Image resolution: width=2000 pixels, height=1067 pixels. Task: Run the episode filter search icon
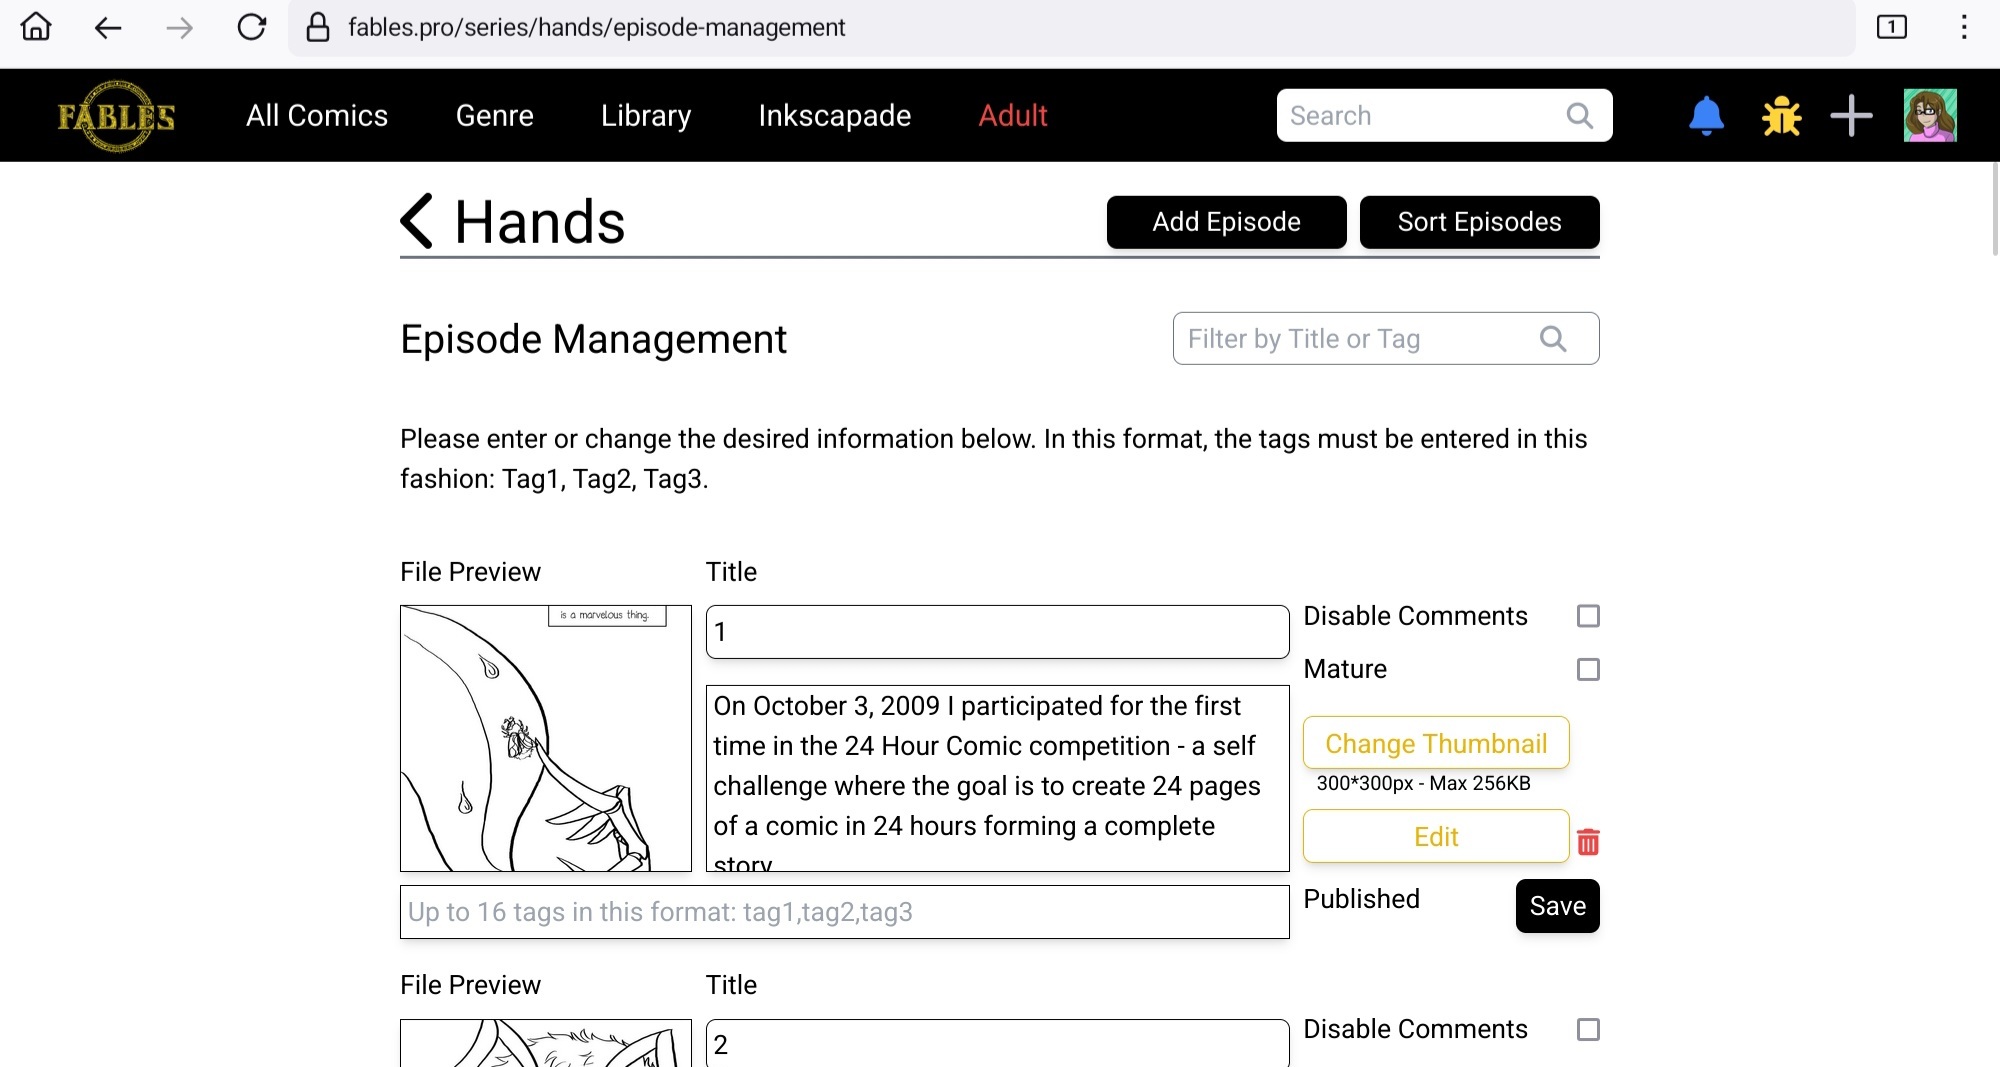tap(1553, 339)
